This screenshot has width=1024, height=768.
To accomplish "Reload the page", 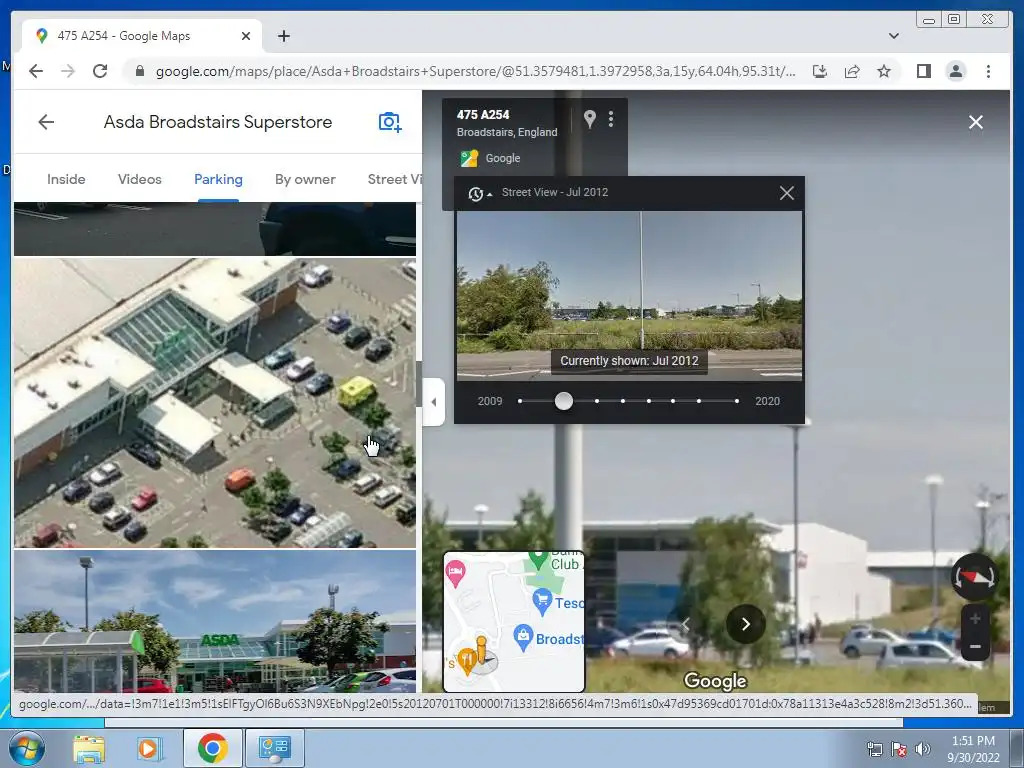I will (100, 71).
